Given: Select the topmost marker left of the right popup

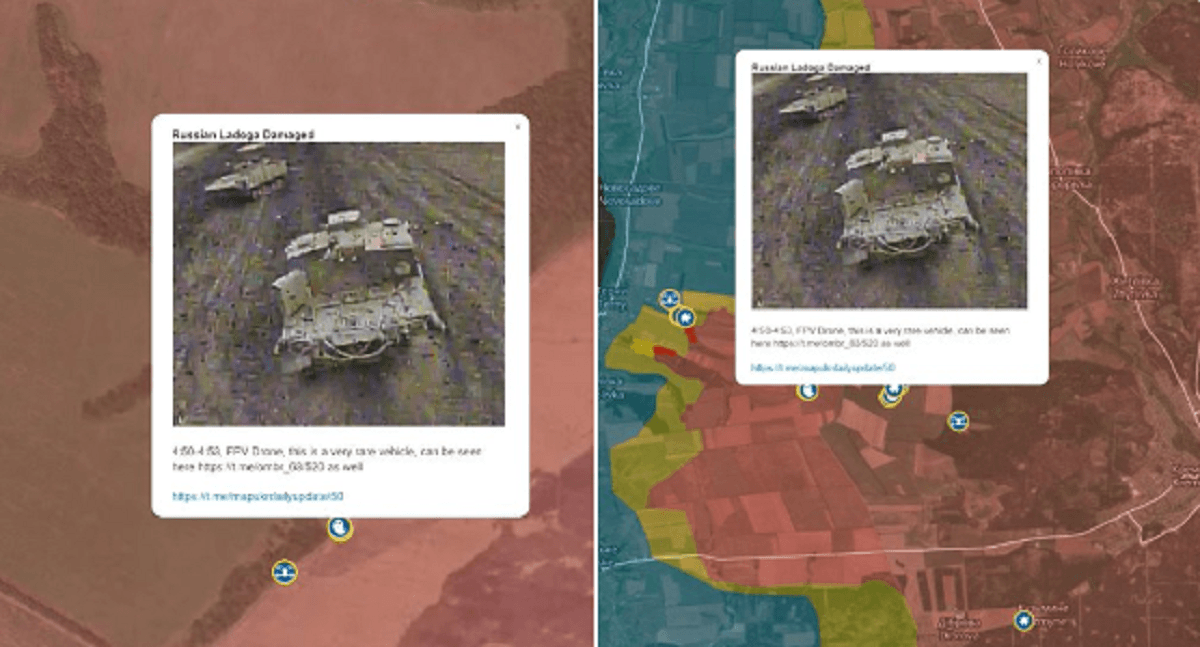Looking at the screenshot, I should [x=670, y=298].
